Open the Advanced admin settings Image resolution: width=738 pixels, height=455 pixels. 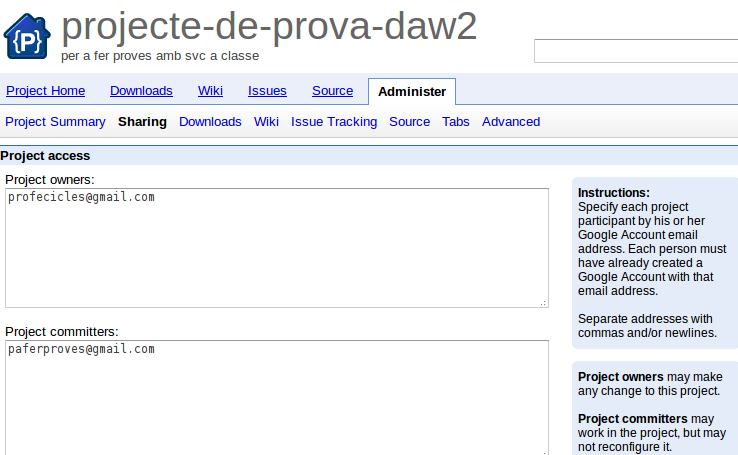pyautogui.click(x=511, y=122)
